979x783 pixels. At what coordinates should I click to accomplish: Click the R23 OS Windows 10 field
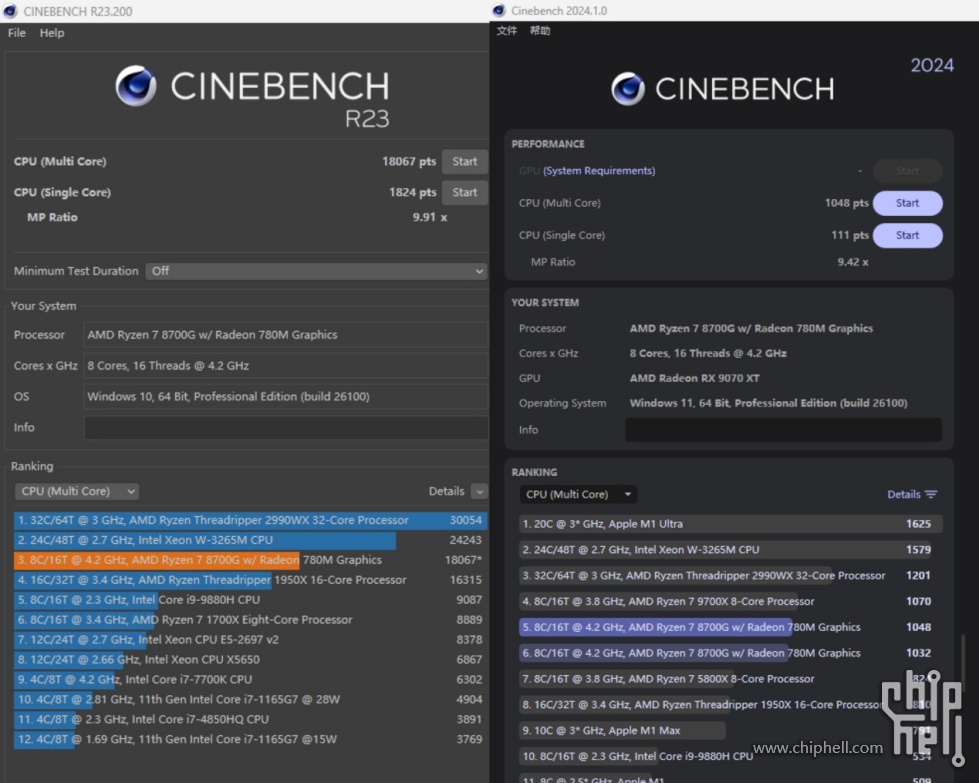click(x=286, y=396)
